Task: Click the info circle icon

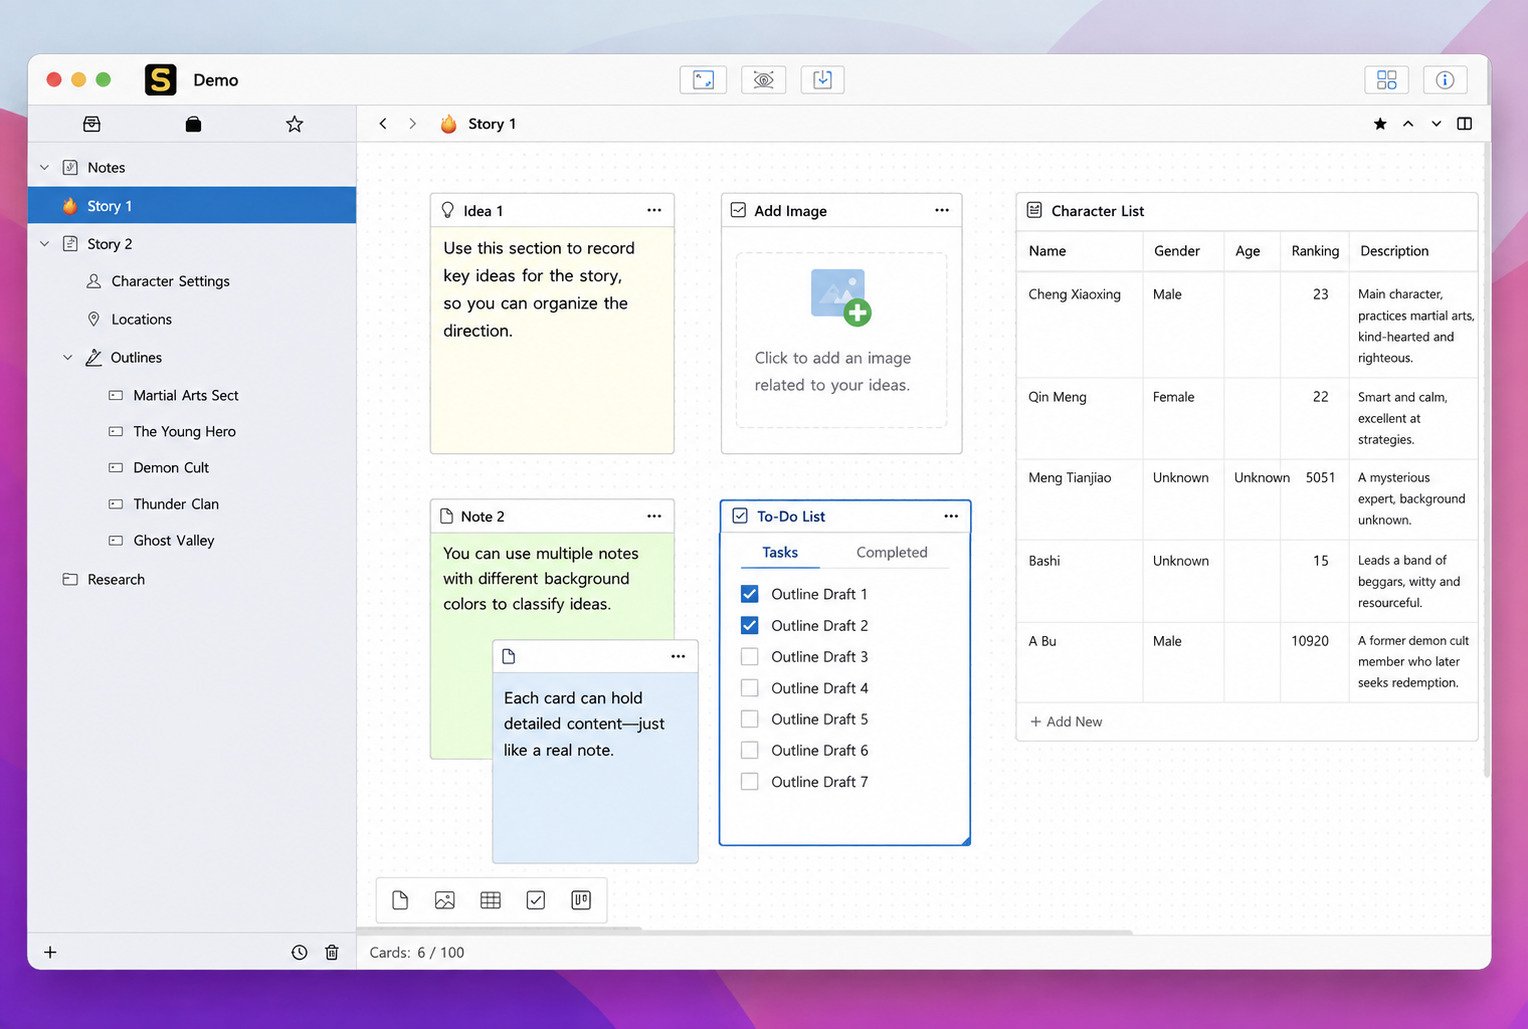Action: coord(1445,80)
